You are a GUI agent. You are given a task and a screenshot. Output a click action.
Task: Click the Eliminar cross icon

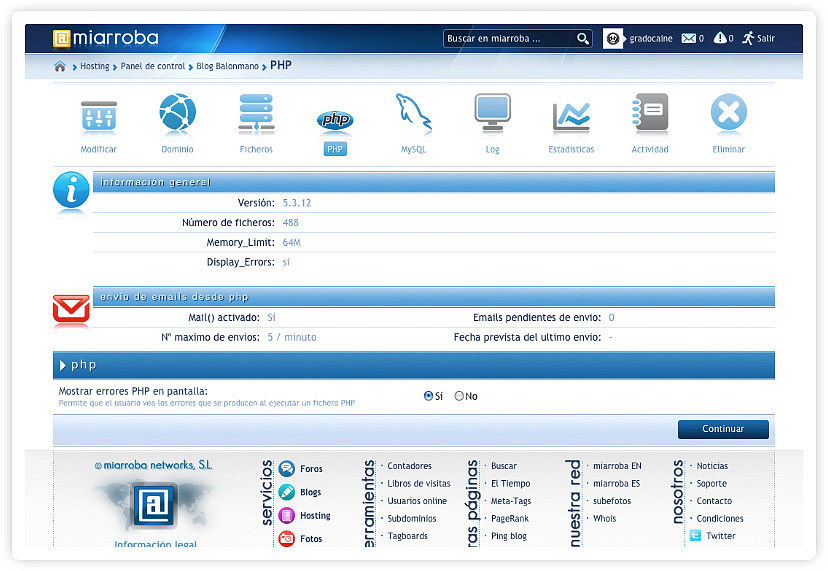click(x=729, y=112)
